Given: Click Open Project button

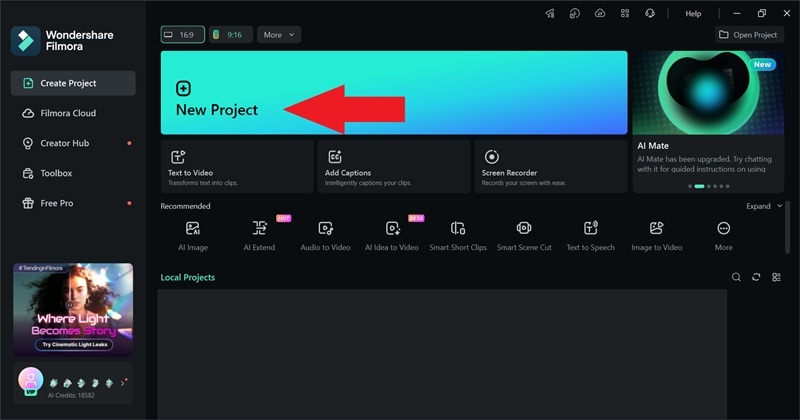Looking at the screenshot, I should [748, 35].
